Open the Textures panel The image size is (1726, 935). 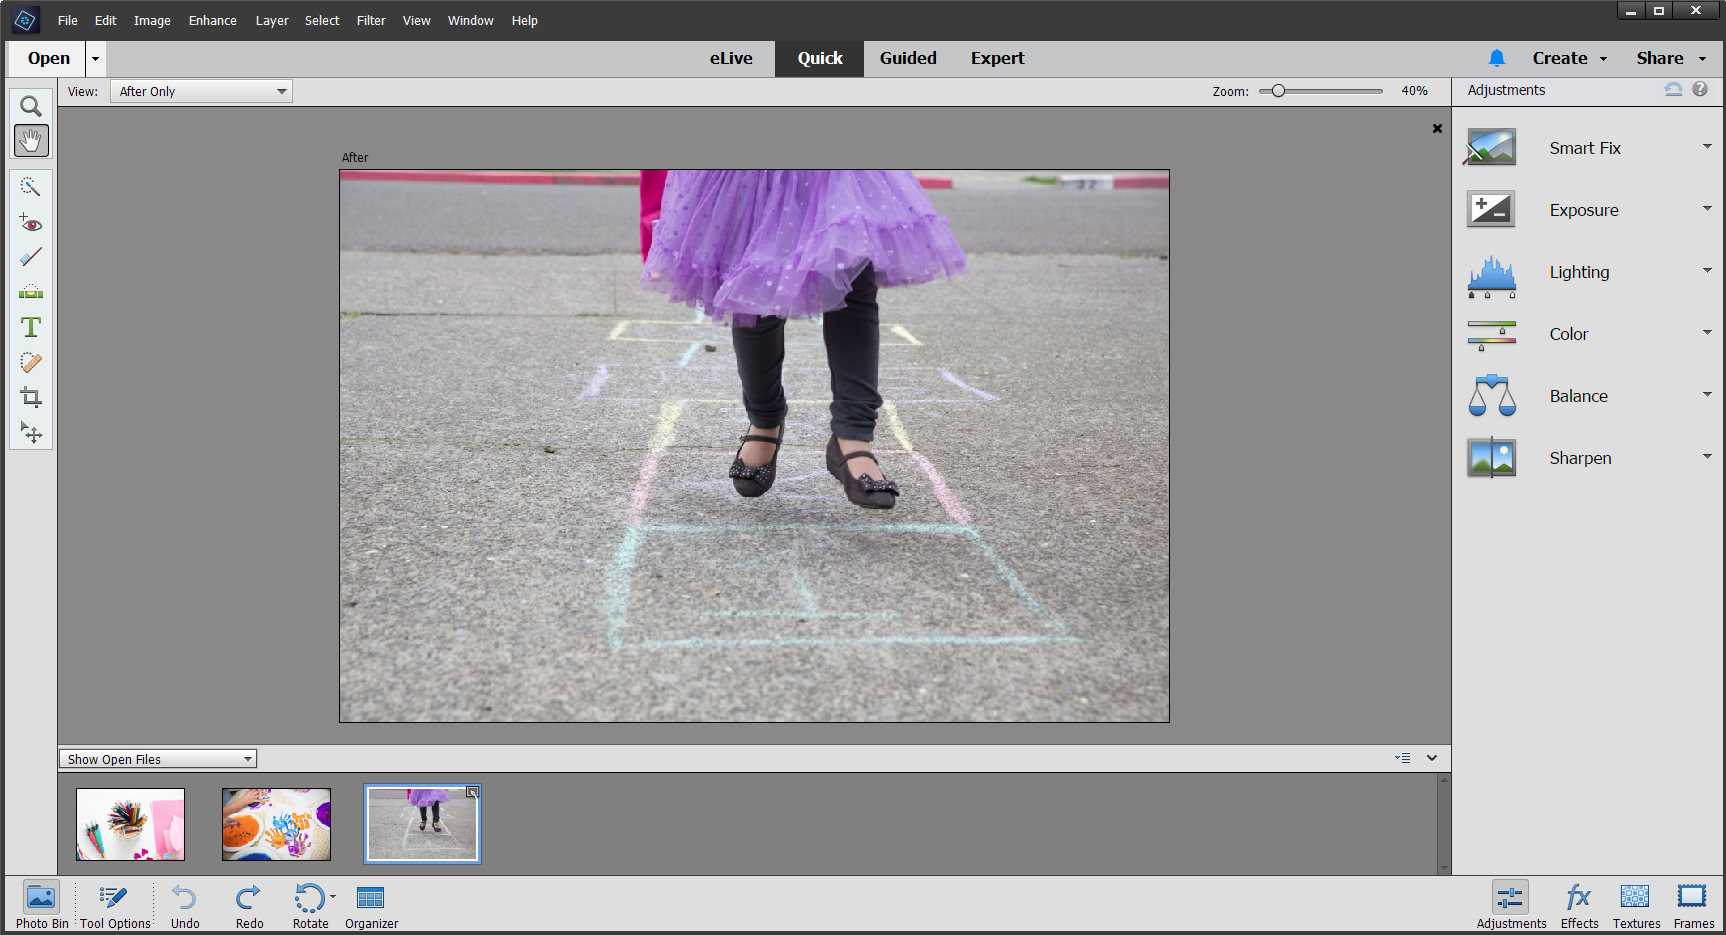tap(1635, 903)
